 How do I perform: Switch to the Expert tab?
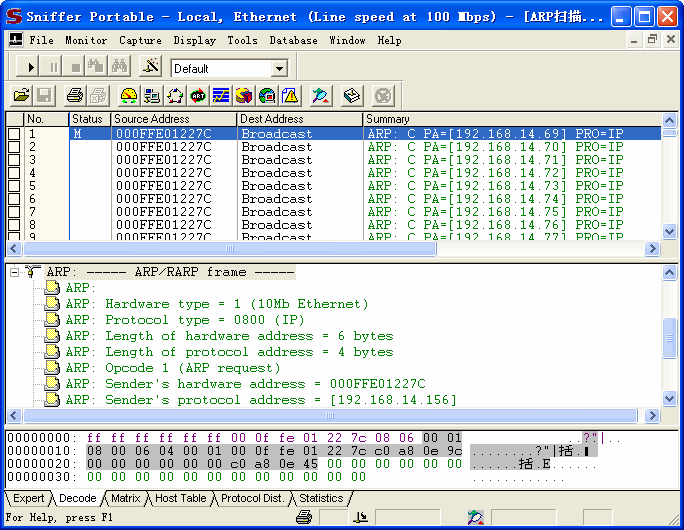pos(28,498)
